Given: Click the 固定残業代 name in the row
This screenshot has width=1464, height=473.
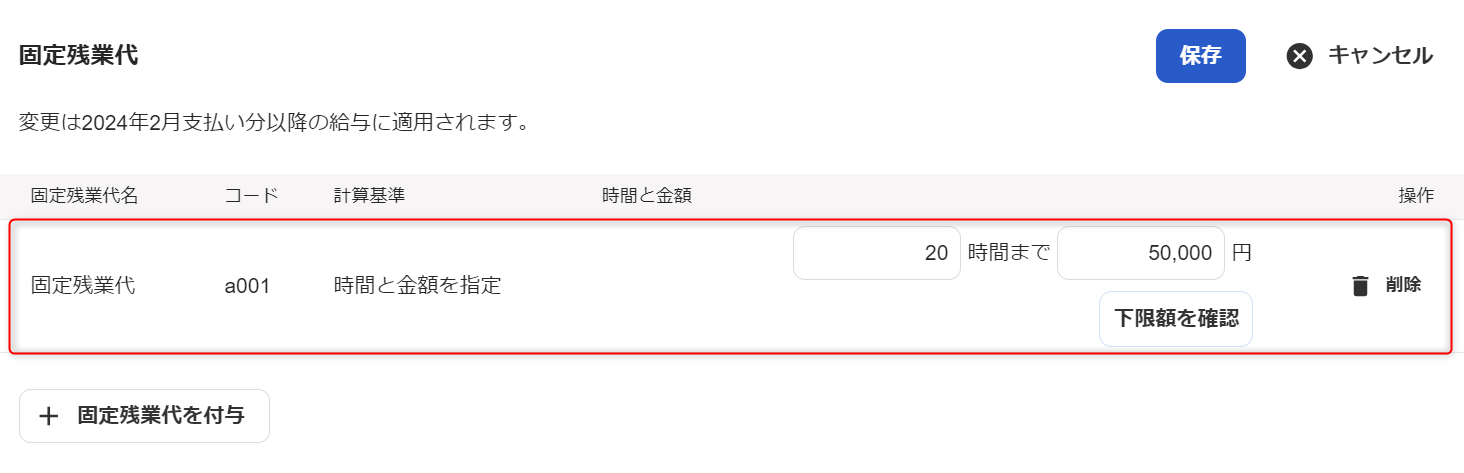Looking at the screenshot, I should pyautogui.click(x=83, y=286).
